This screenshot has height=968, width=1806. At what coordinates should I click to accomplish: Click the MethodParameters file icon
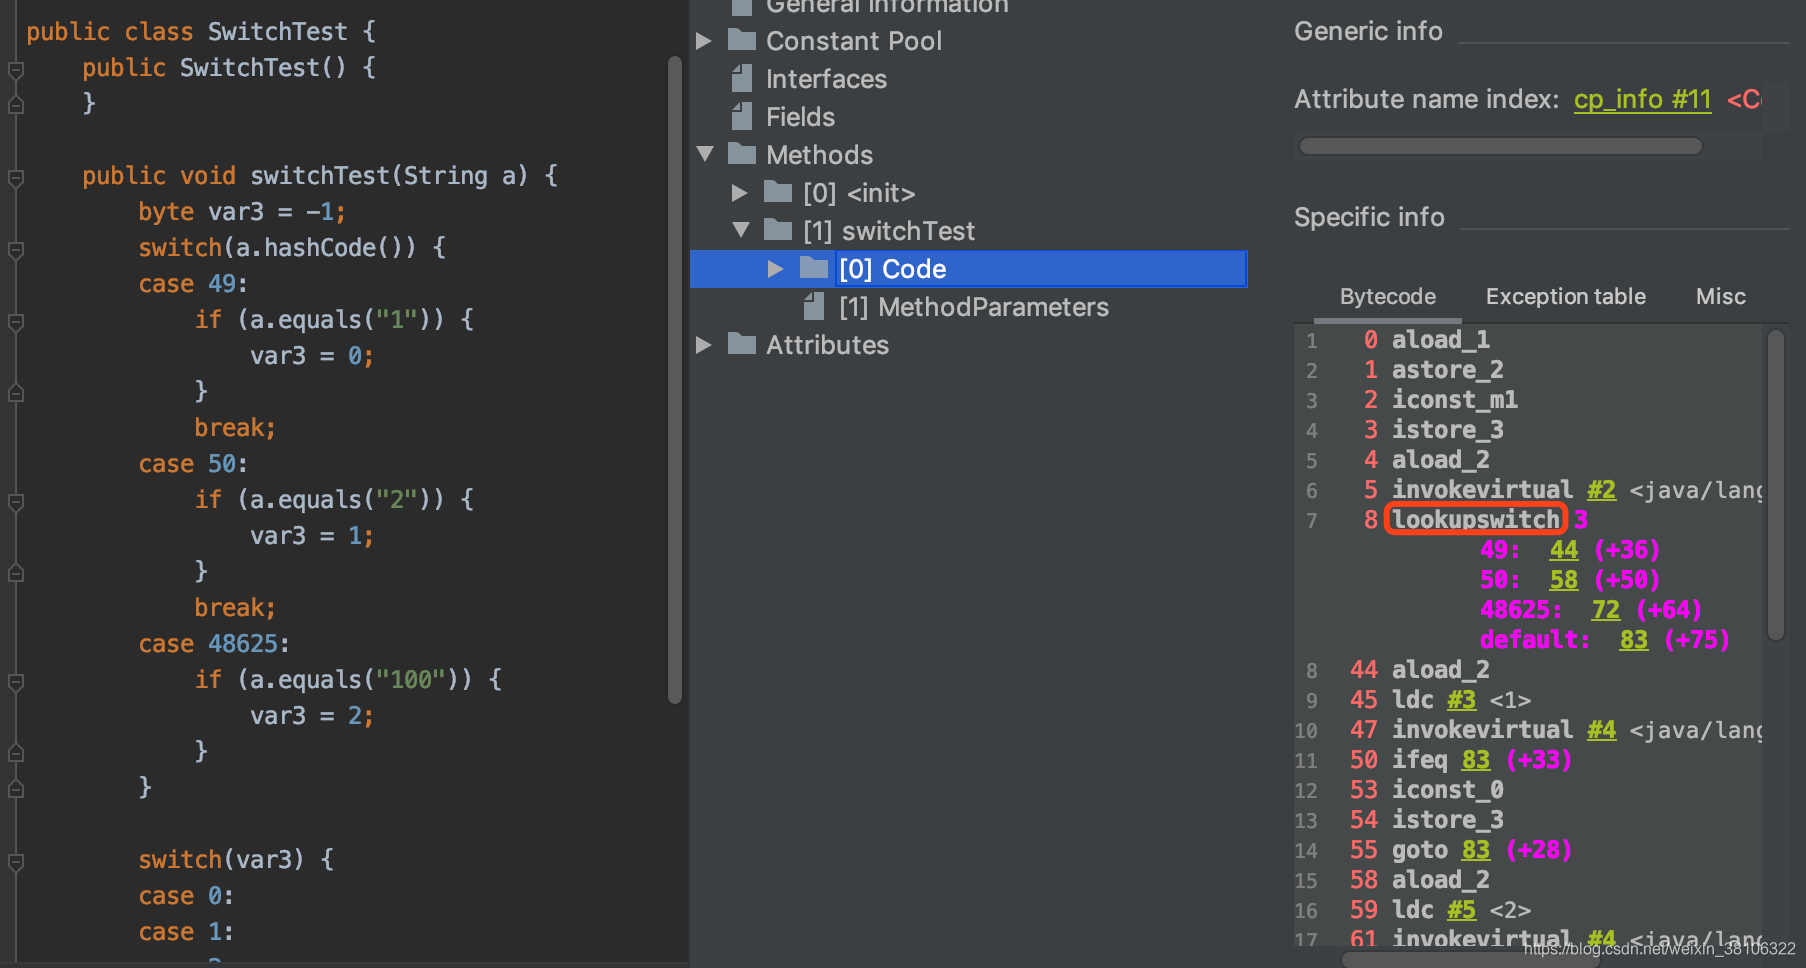pos(814,306)
